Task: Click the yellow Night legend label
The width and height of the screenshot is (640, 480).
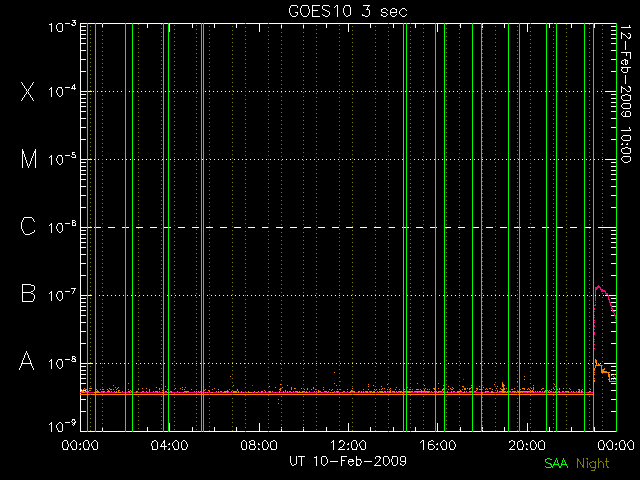Action: tap(593, 464)
